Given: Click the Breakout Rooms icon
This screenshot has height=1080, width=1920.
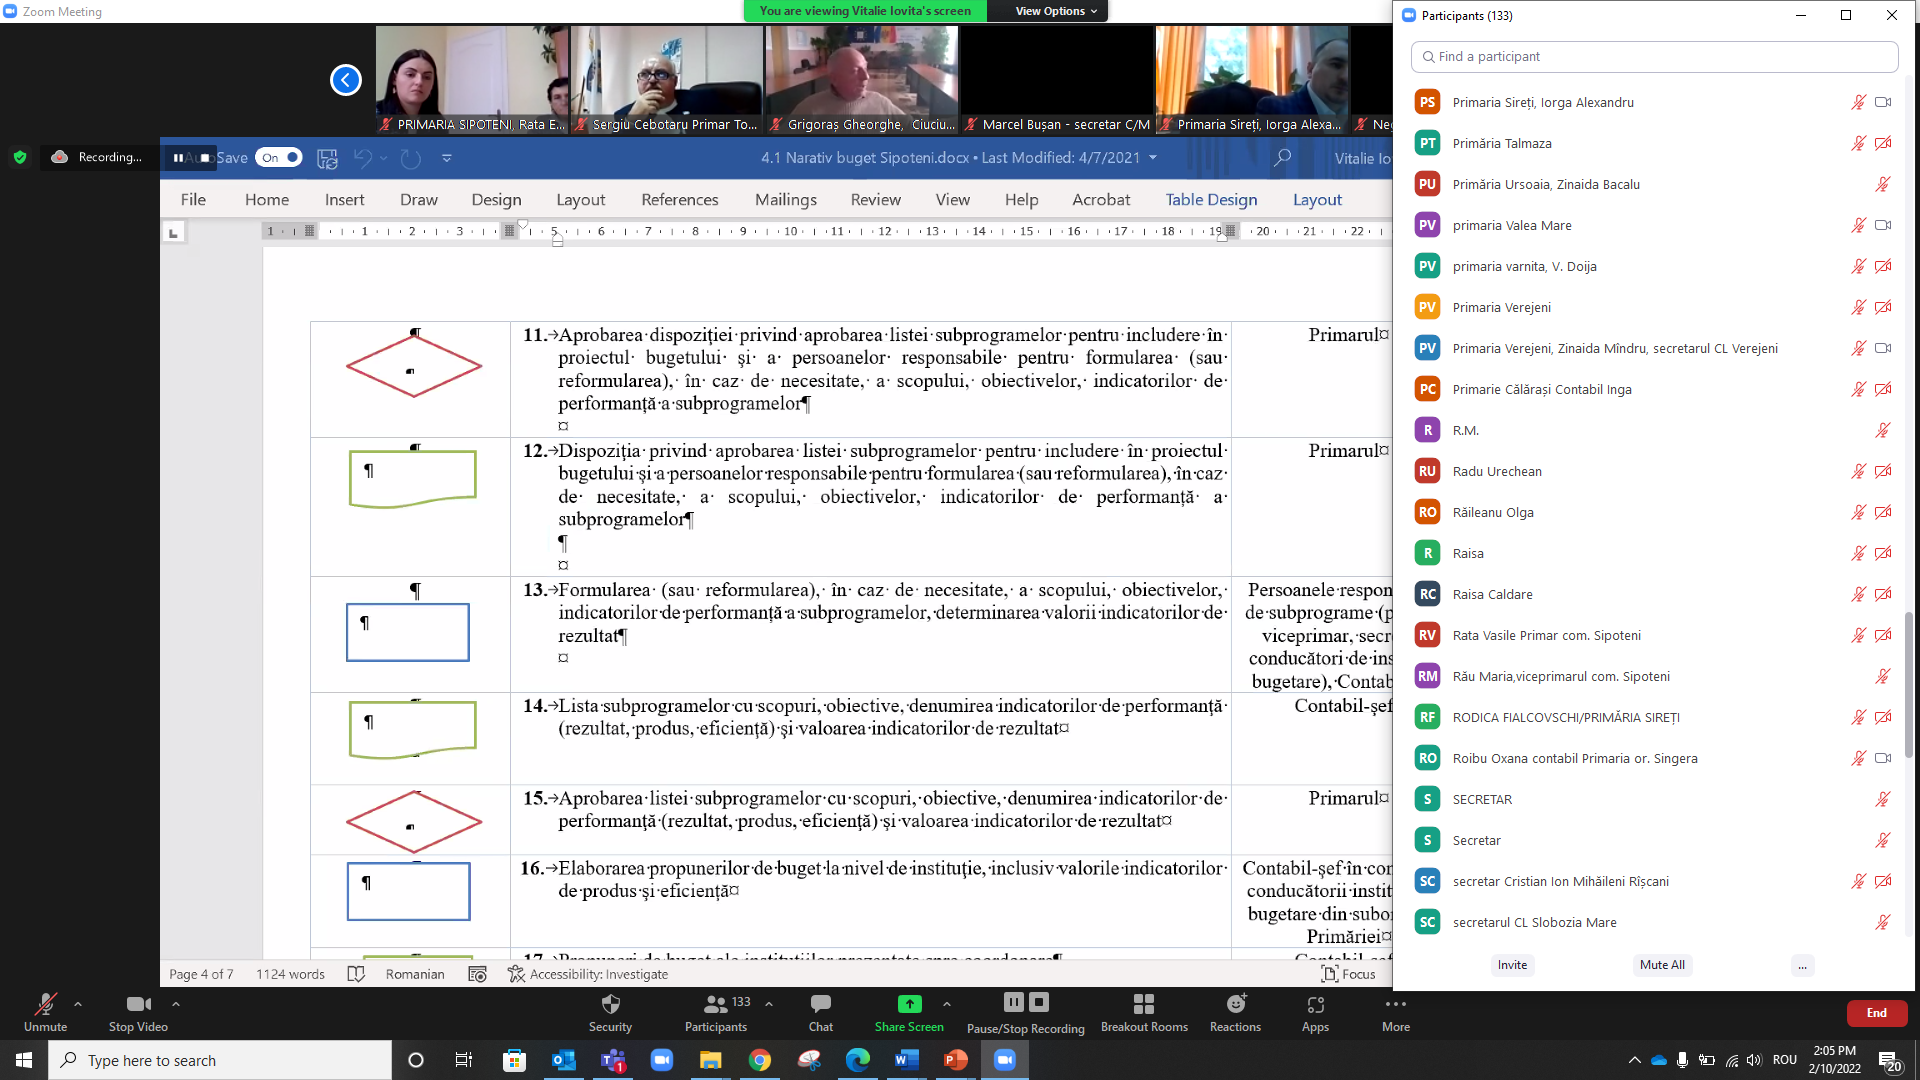Looking at the screenshot, I should coord(1144,1004).
